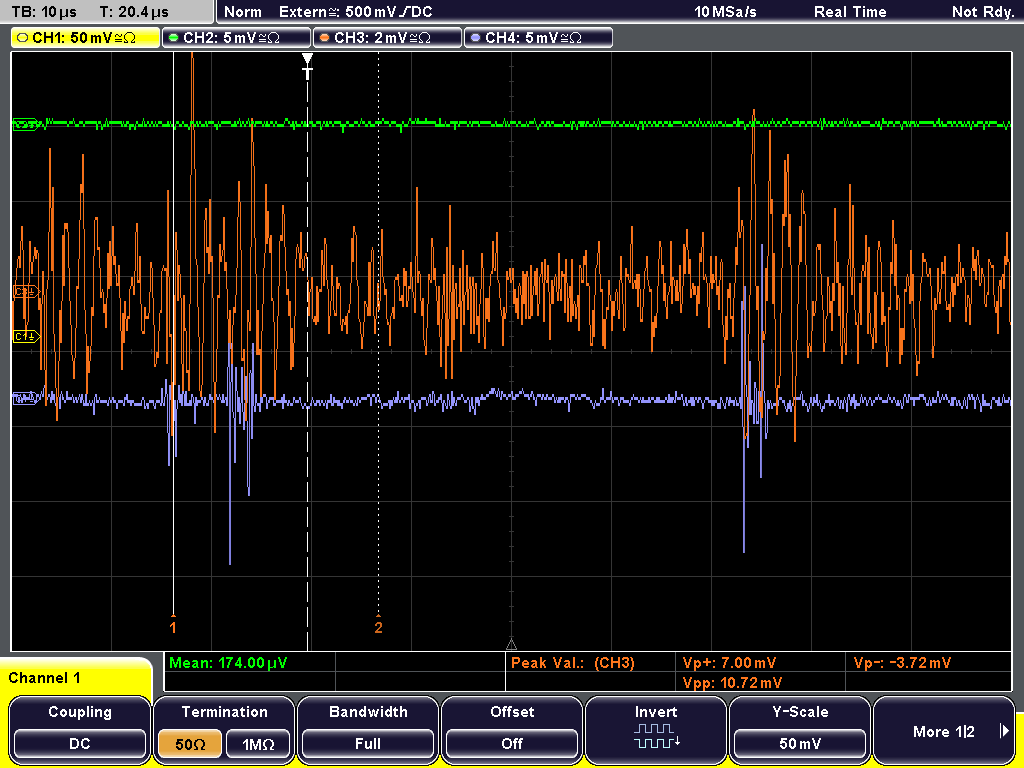1024x768 pixels.
Task: Set termination to 1MΩ
Action: [x=258, y=744]
